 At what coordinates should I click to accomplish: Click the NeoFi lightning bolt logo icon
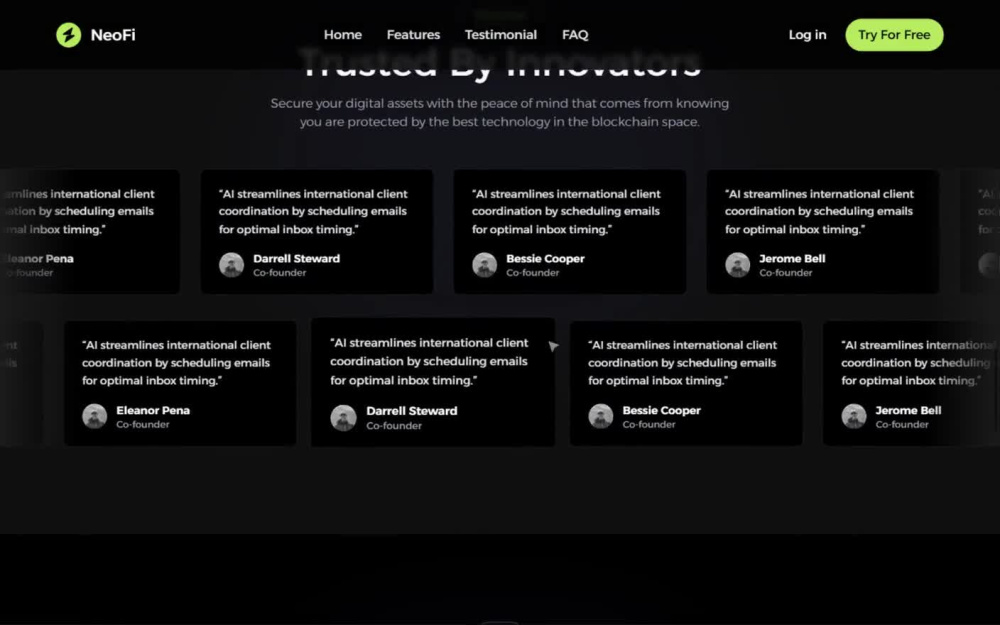(68, 35)
